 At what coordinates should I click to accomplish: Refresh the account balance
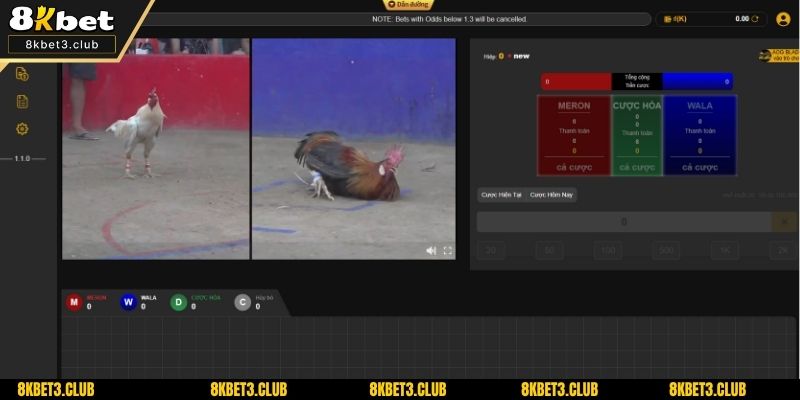[x=755, y=19]
